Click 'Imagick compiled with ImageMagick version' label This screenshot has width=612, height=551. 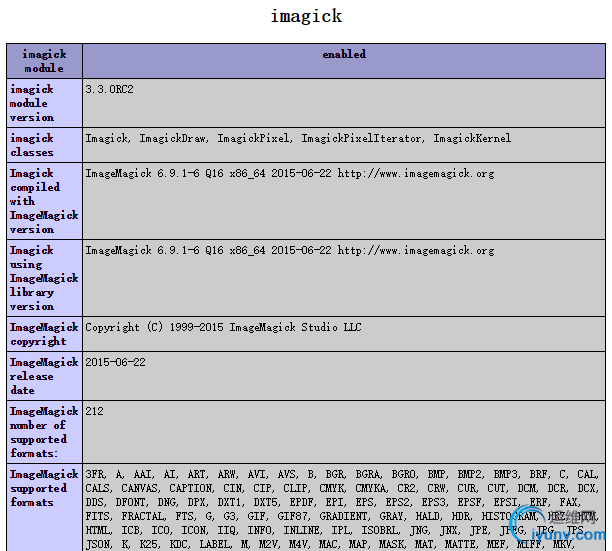[44, 201]
